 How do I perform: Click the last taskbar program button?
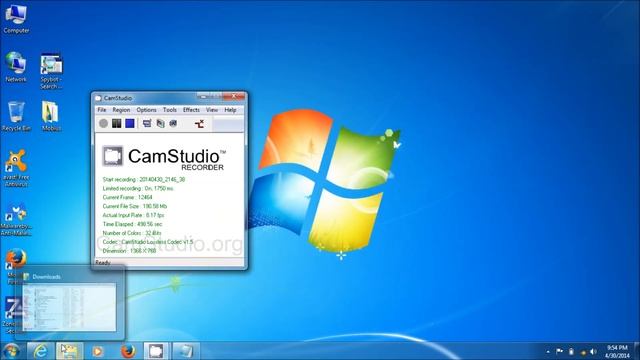tap(186, 351)
